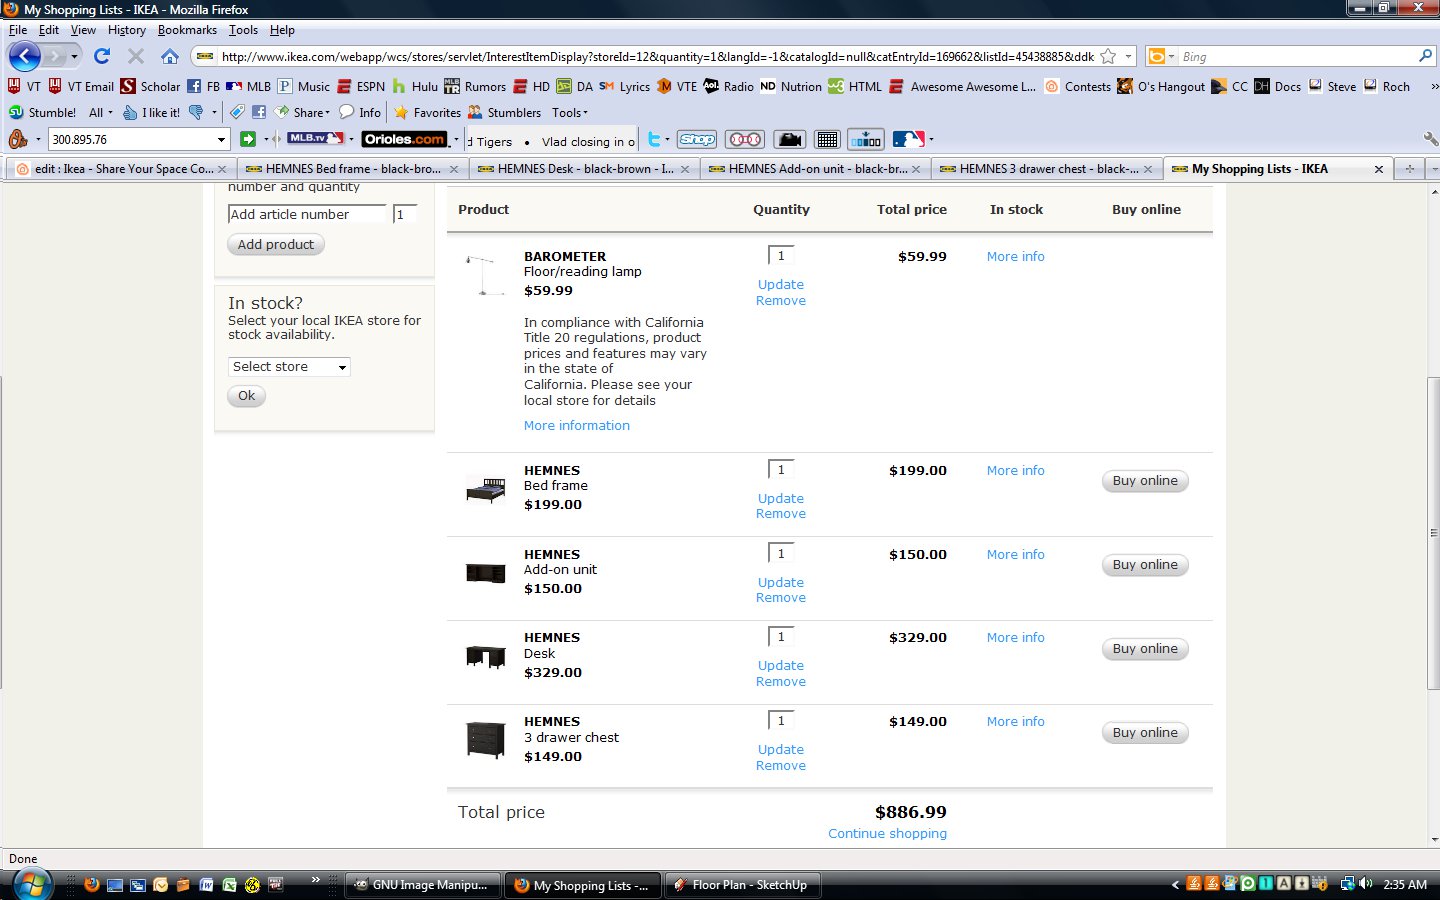Open the File menu
The height and width of the screenshot is (900, 1440).
pyautogui.click(x=18, y=30)
